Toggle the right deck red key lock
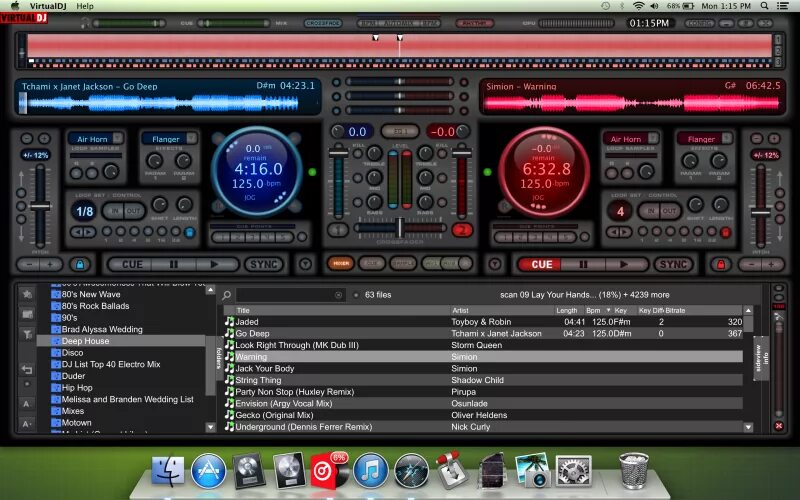The height and width of the screenshot is (500, 800). tap(720, 264)
